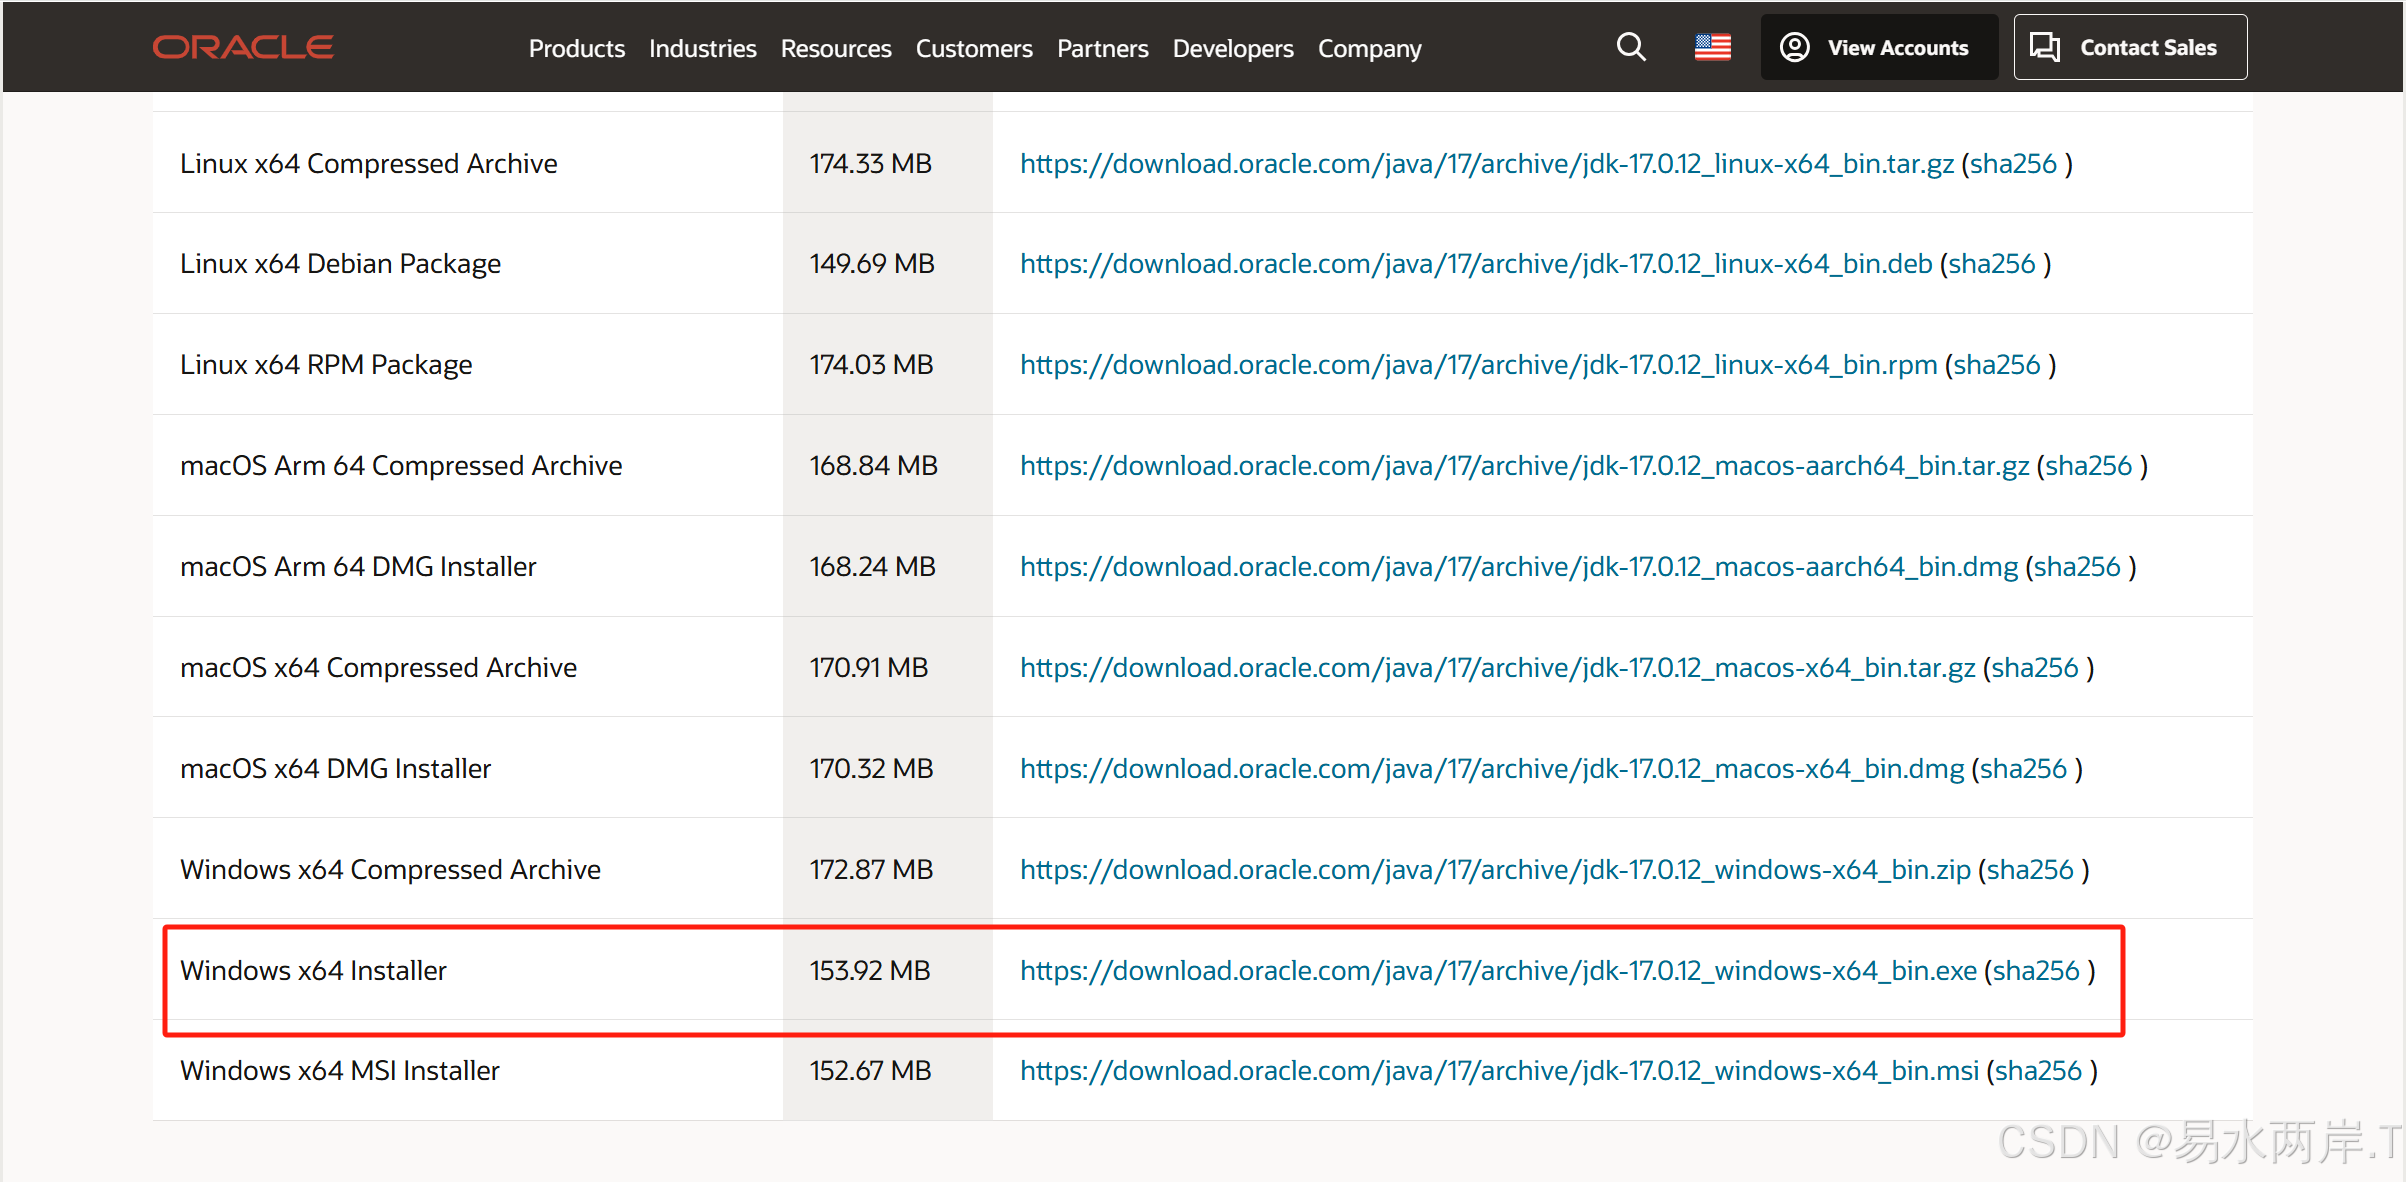Open the Industries menu

[x=702, y=48]
